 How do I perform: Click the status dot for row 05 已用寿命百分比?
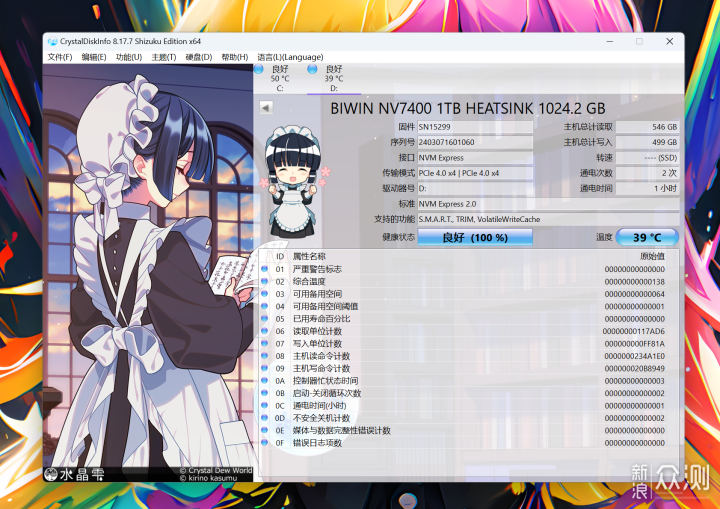(x=264, y=318)
